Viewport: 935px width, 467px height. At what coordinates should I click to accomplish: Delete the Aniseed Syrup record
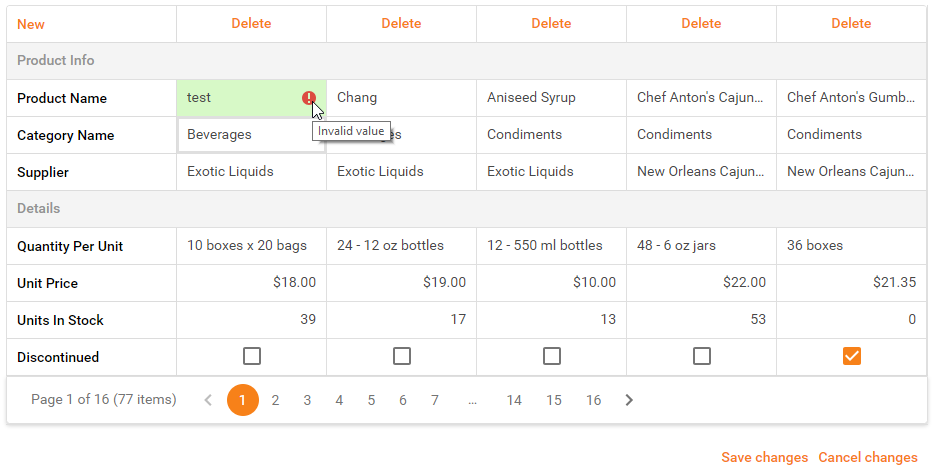pos(552,24)
